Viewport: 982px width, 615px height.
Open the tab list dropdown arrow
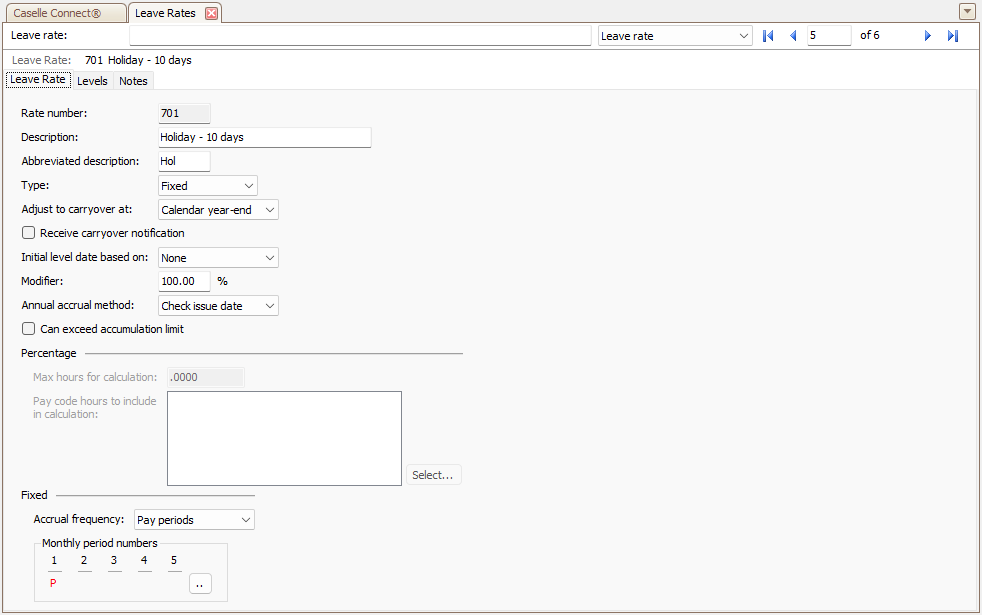click(967, 11)
